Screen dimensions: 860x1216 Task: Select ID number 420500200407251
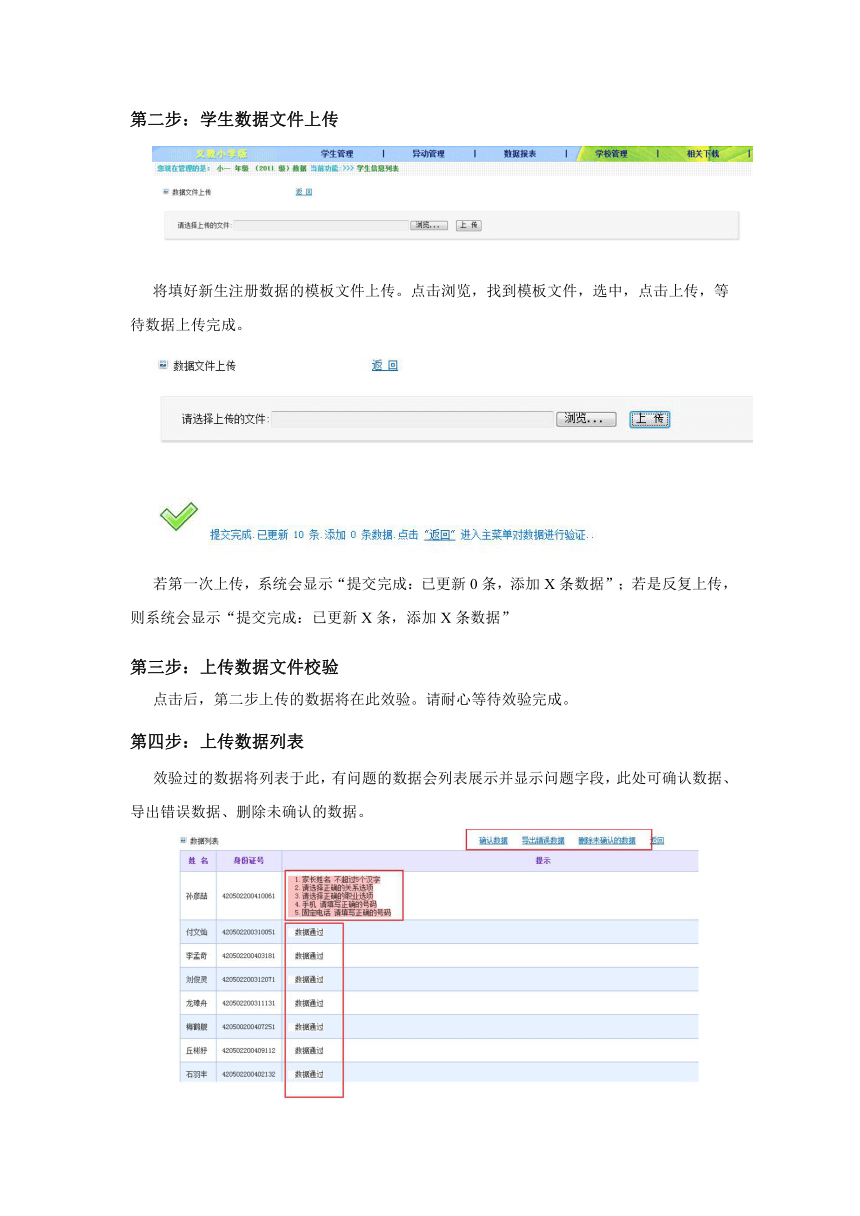[x=249, y=1027]
